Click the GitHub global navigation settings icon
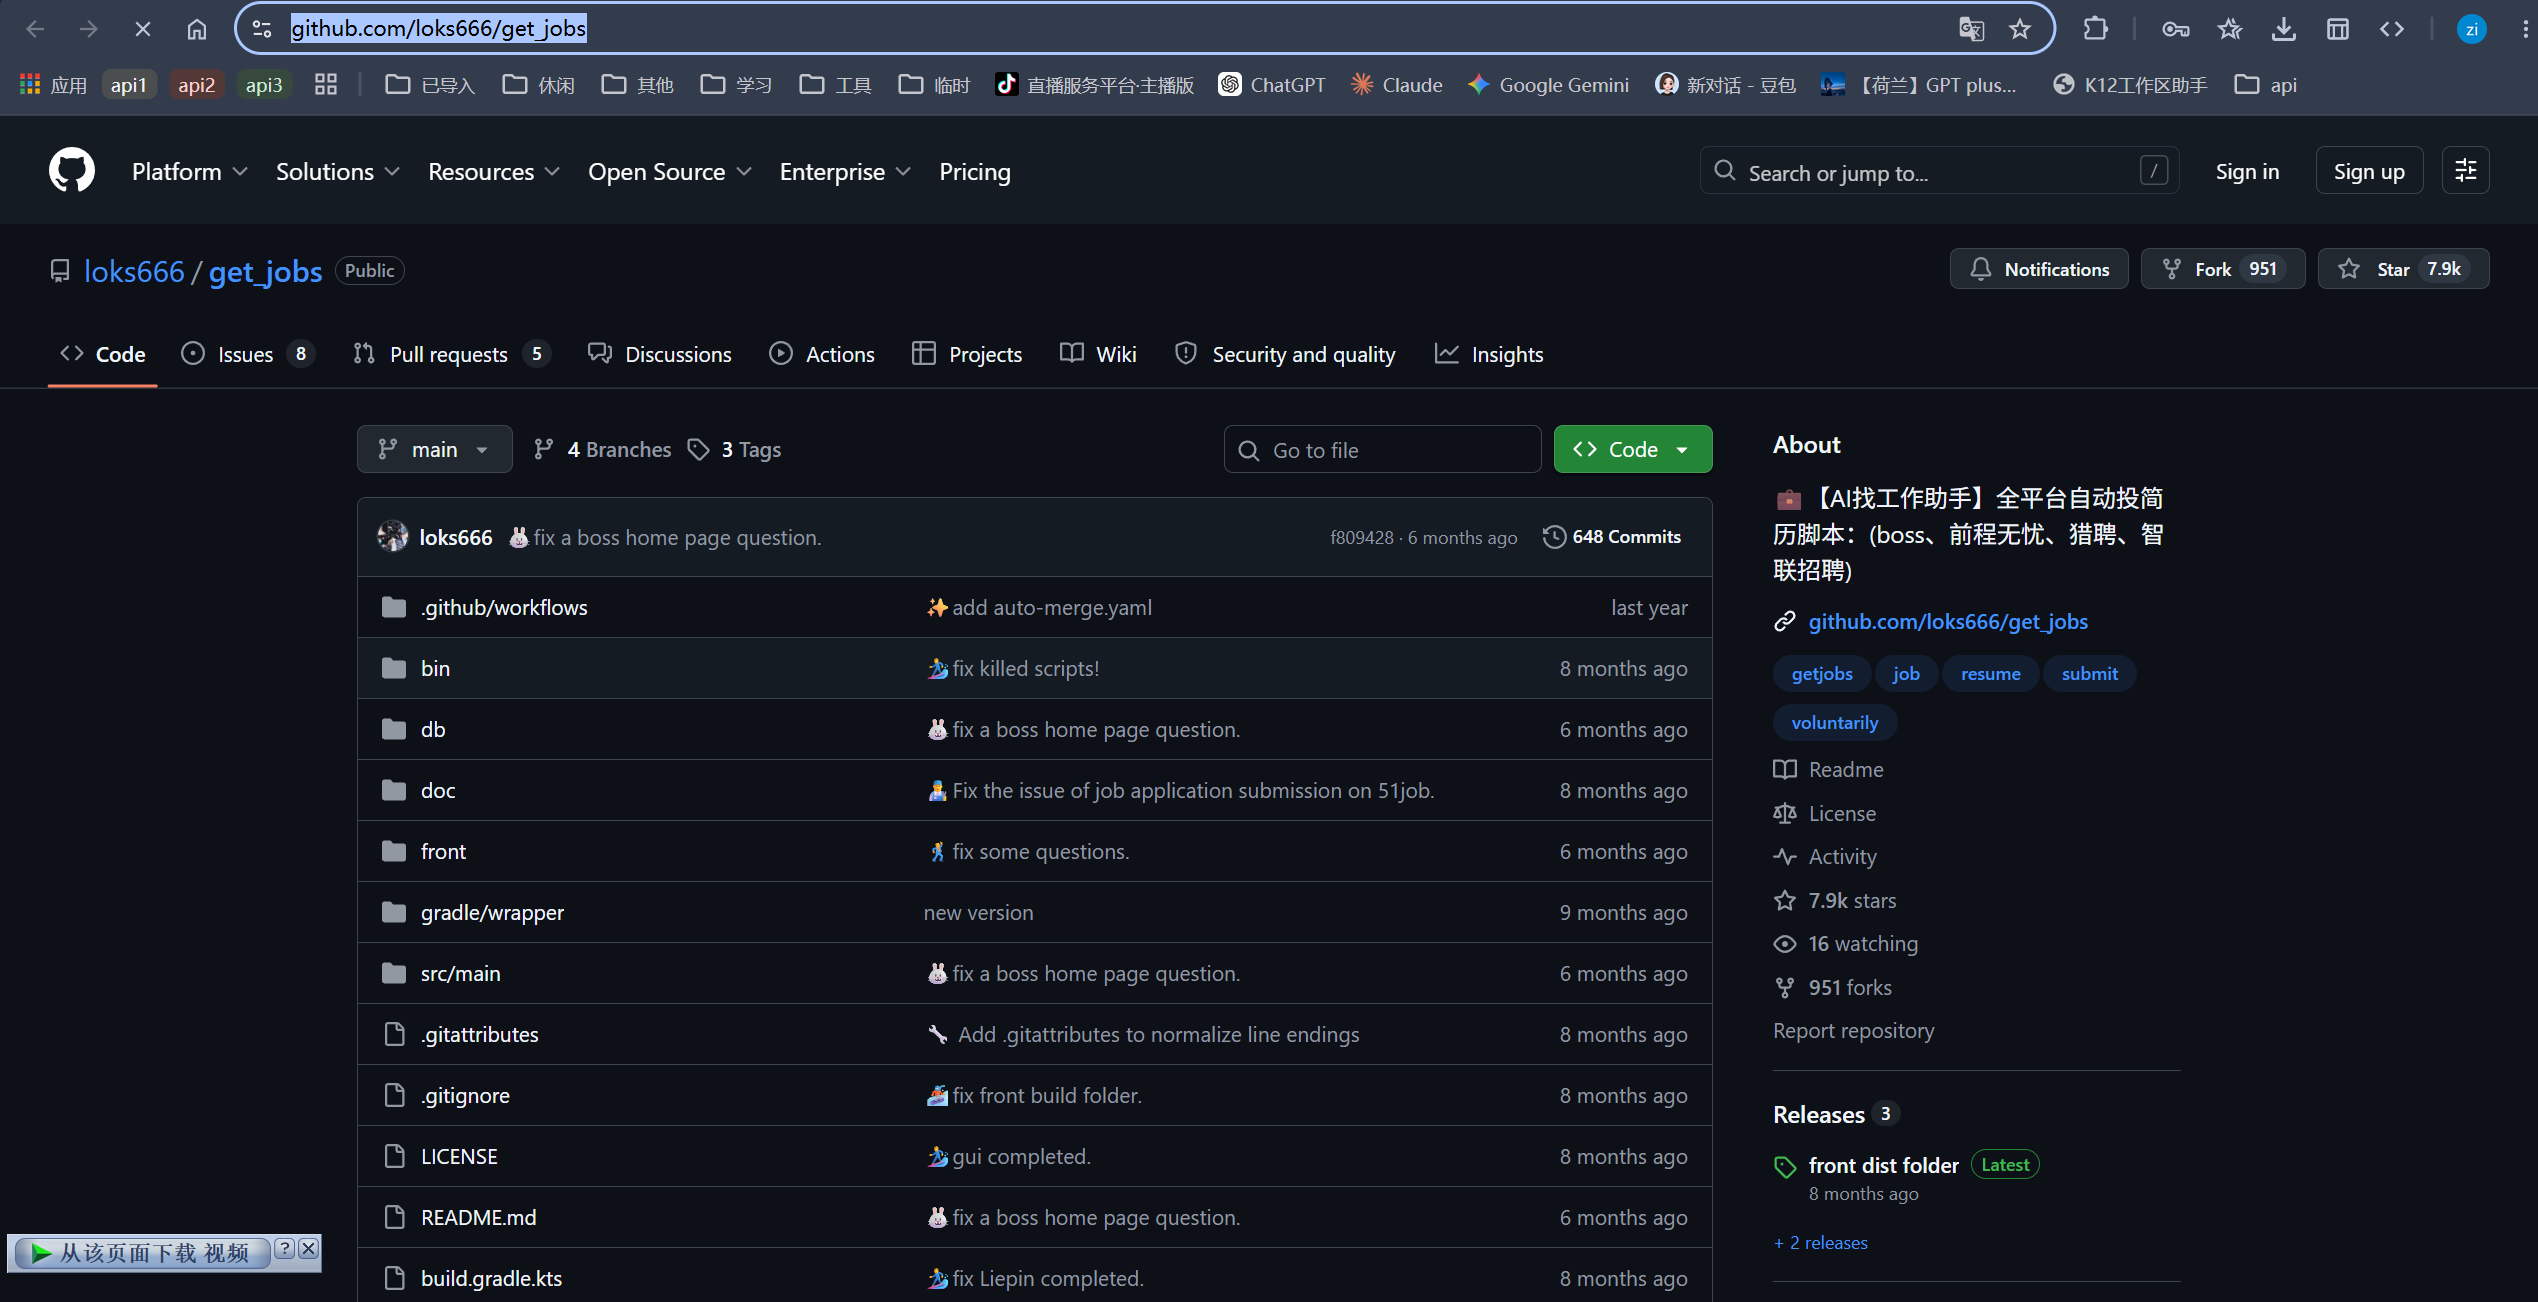The image size is (2538, 1302). tap(2466, 171)
